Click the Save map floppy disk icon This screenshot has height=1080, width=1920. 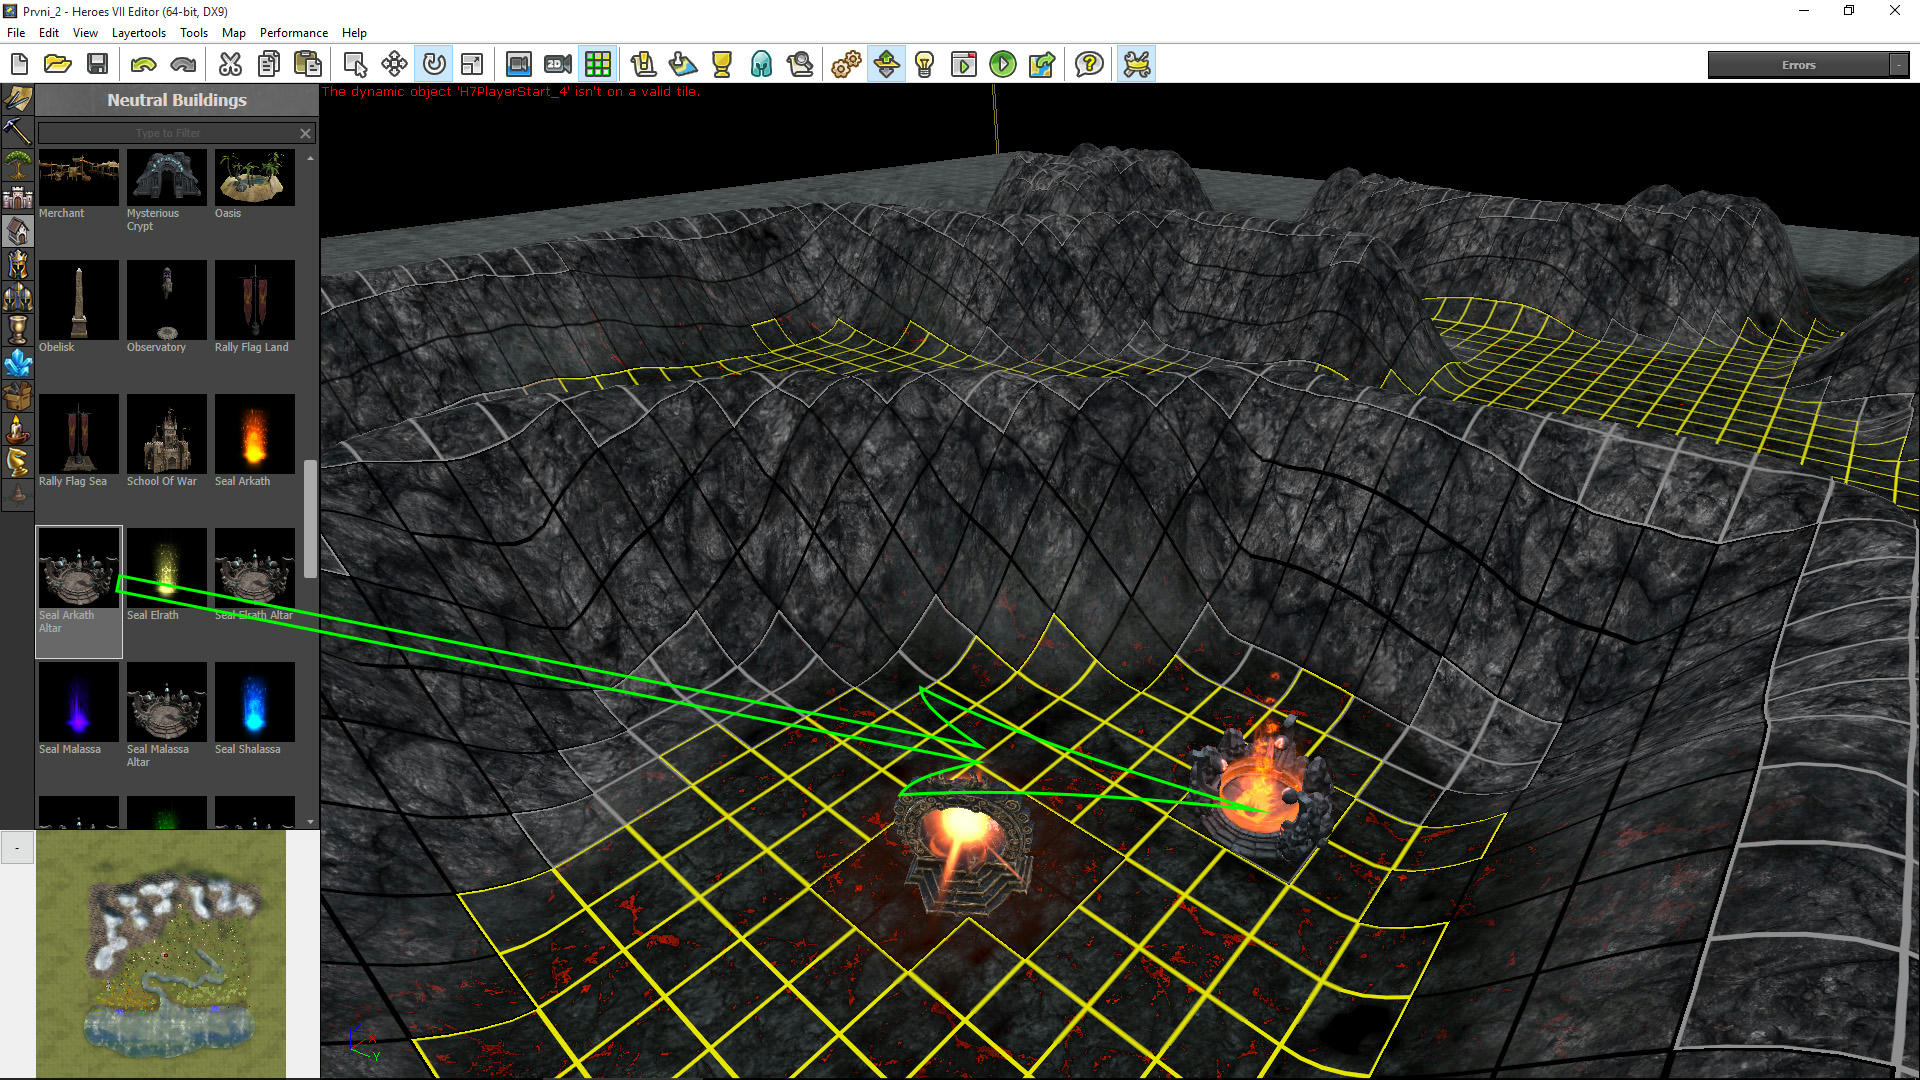[x=97, y=65]
